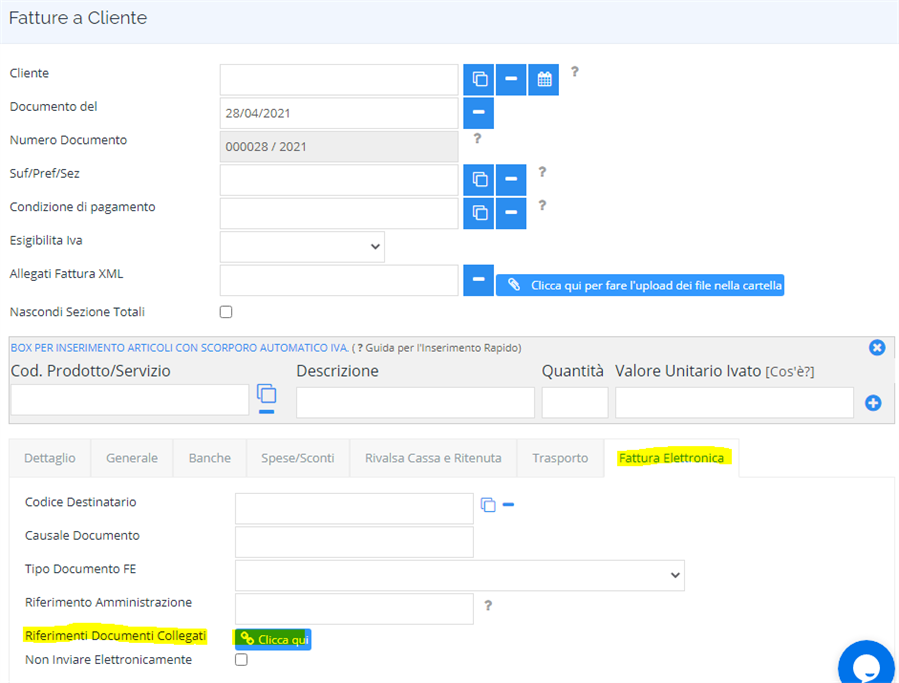
Task: Click the upload files to folder button
Action: 640,285
